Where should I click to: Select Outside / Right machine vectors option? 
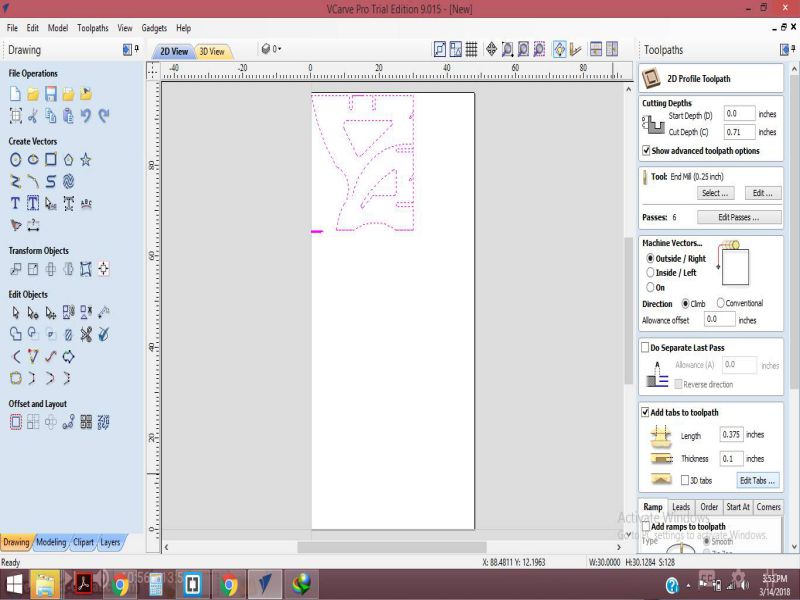[651, 258]
